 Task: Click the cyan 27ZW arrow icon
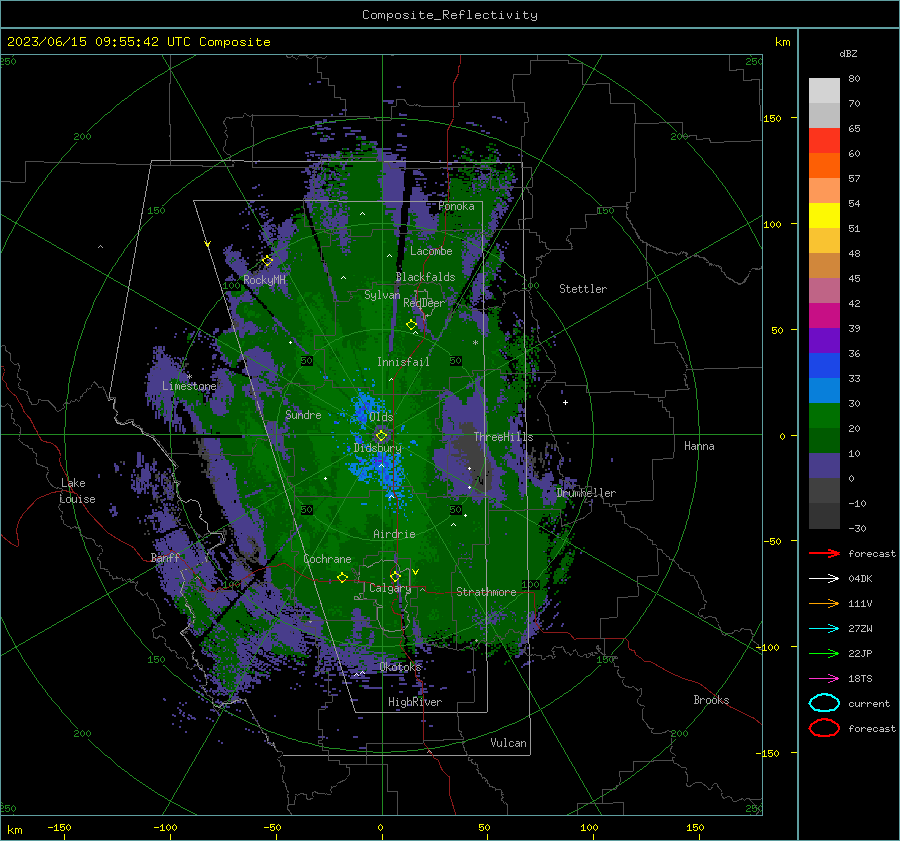(824, 629)
